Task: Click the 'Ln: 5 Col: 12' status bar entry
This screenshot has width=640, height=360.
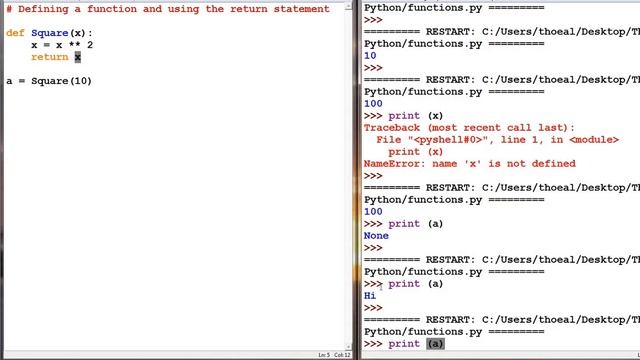Action: click(x=334, y=355)
